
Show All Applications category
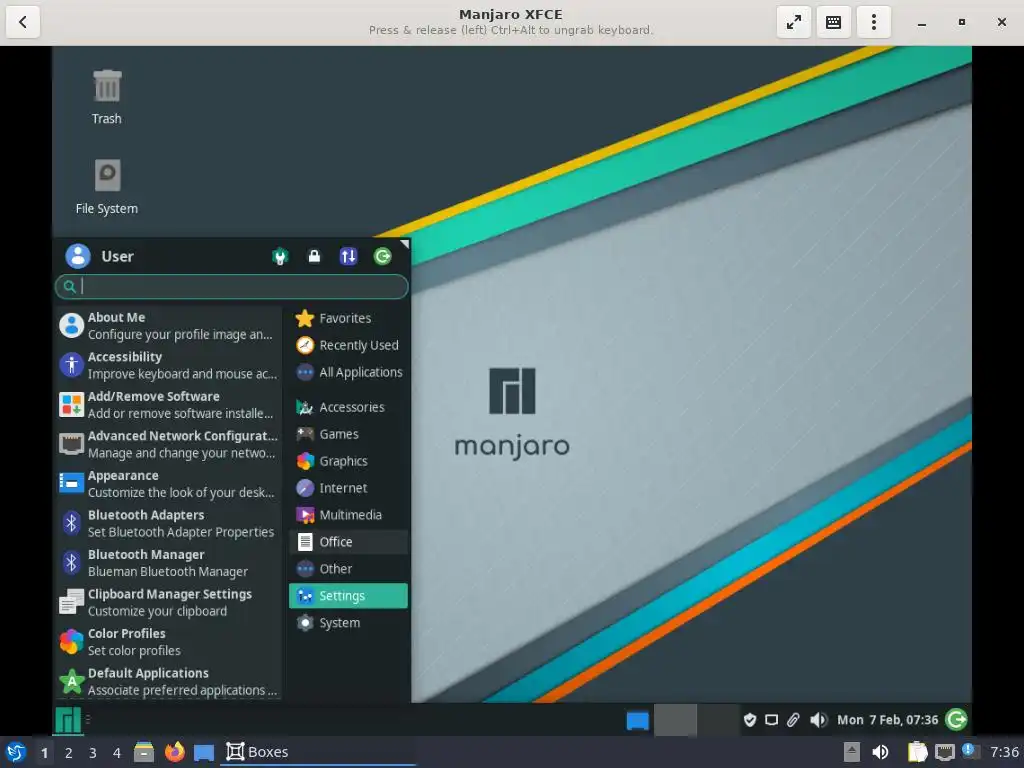point(348,372)
